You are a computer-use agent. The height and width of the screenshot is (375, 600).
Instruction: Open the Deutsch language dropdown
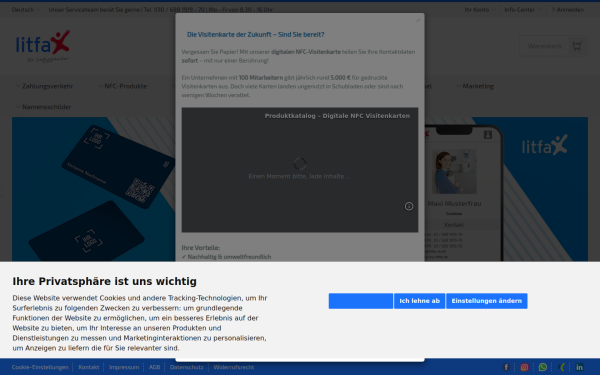tap(26, 10)
